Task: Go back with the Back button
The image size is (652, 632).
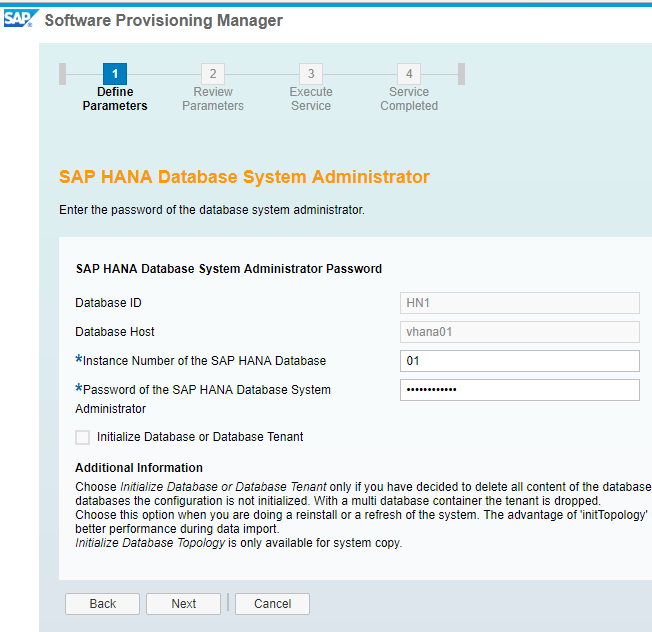Action: point(102,604)
